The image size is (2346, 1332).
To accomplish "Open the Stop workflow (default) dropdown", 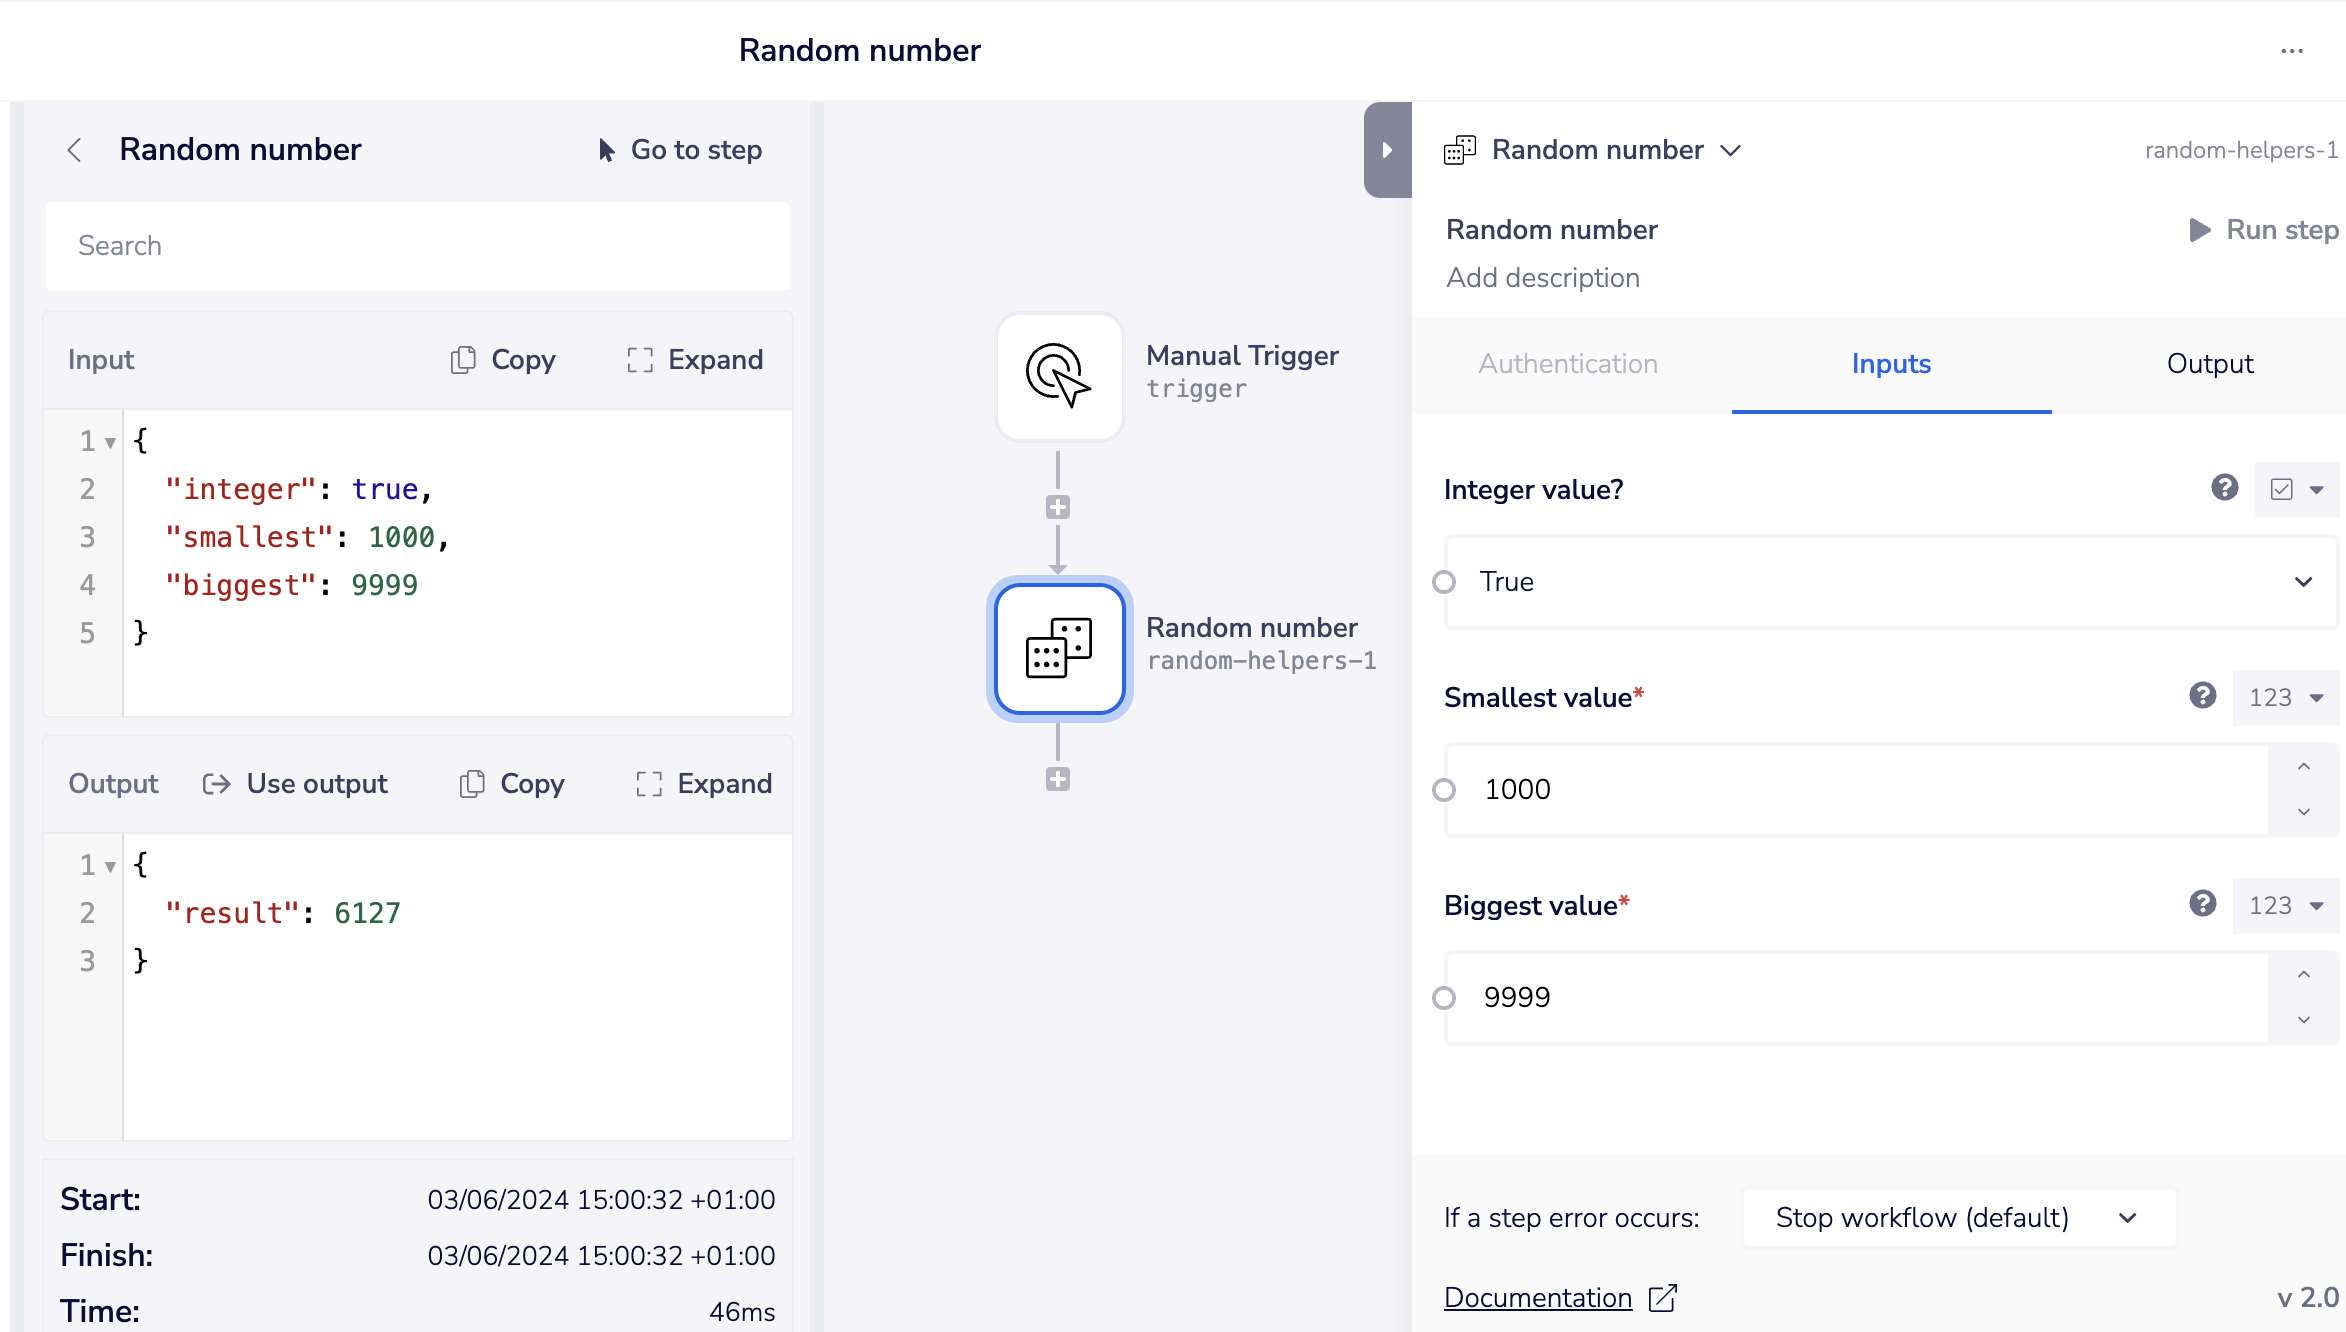I will click(x=1958, y=1218).
